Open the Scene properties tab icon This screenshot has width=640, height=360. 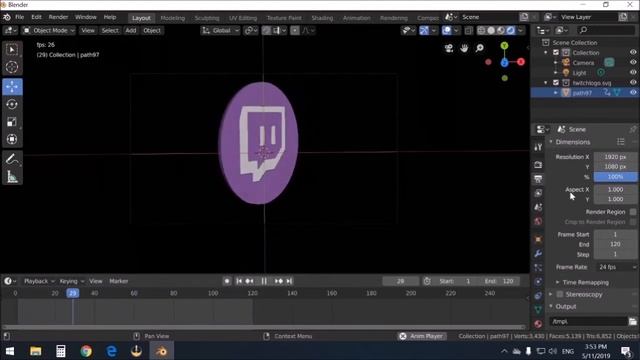tap(538, 207)
